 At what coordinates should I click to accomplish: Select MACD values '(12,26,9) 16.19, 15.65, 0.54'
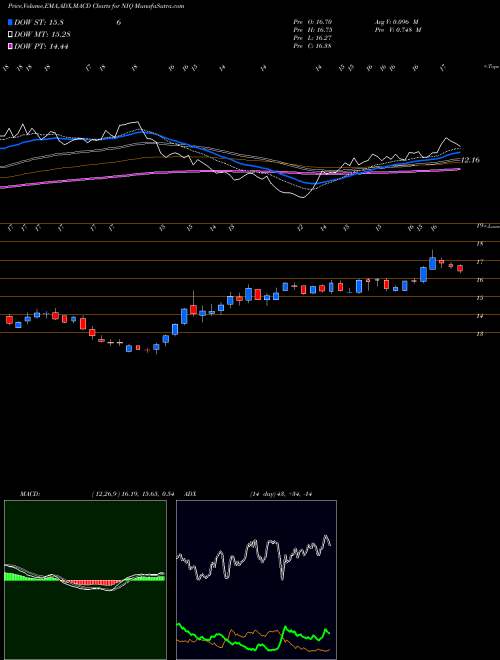(x=133, y=494)
